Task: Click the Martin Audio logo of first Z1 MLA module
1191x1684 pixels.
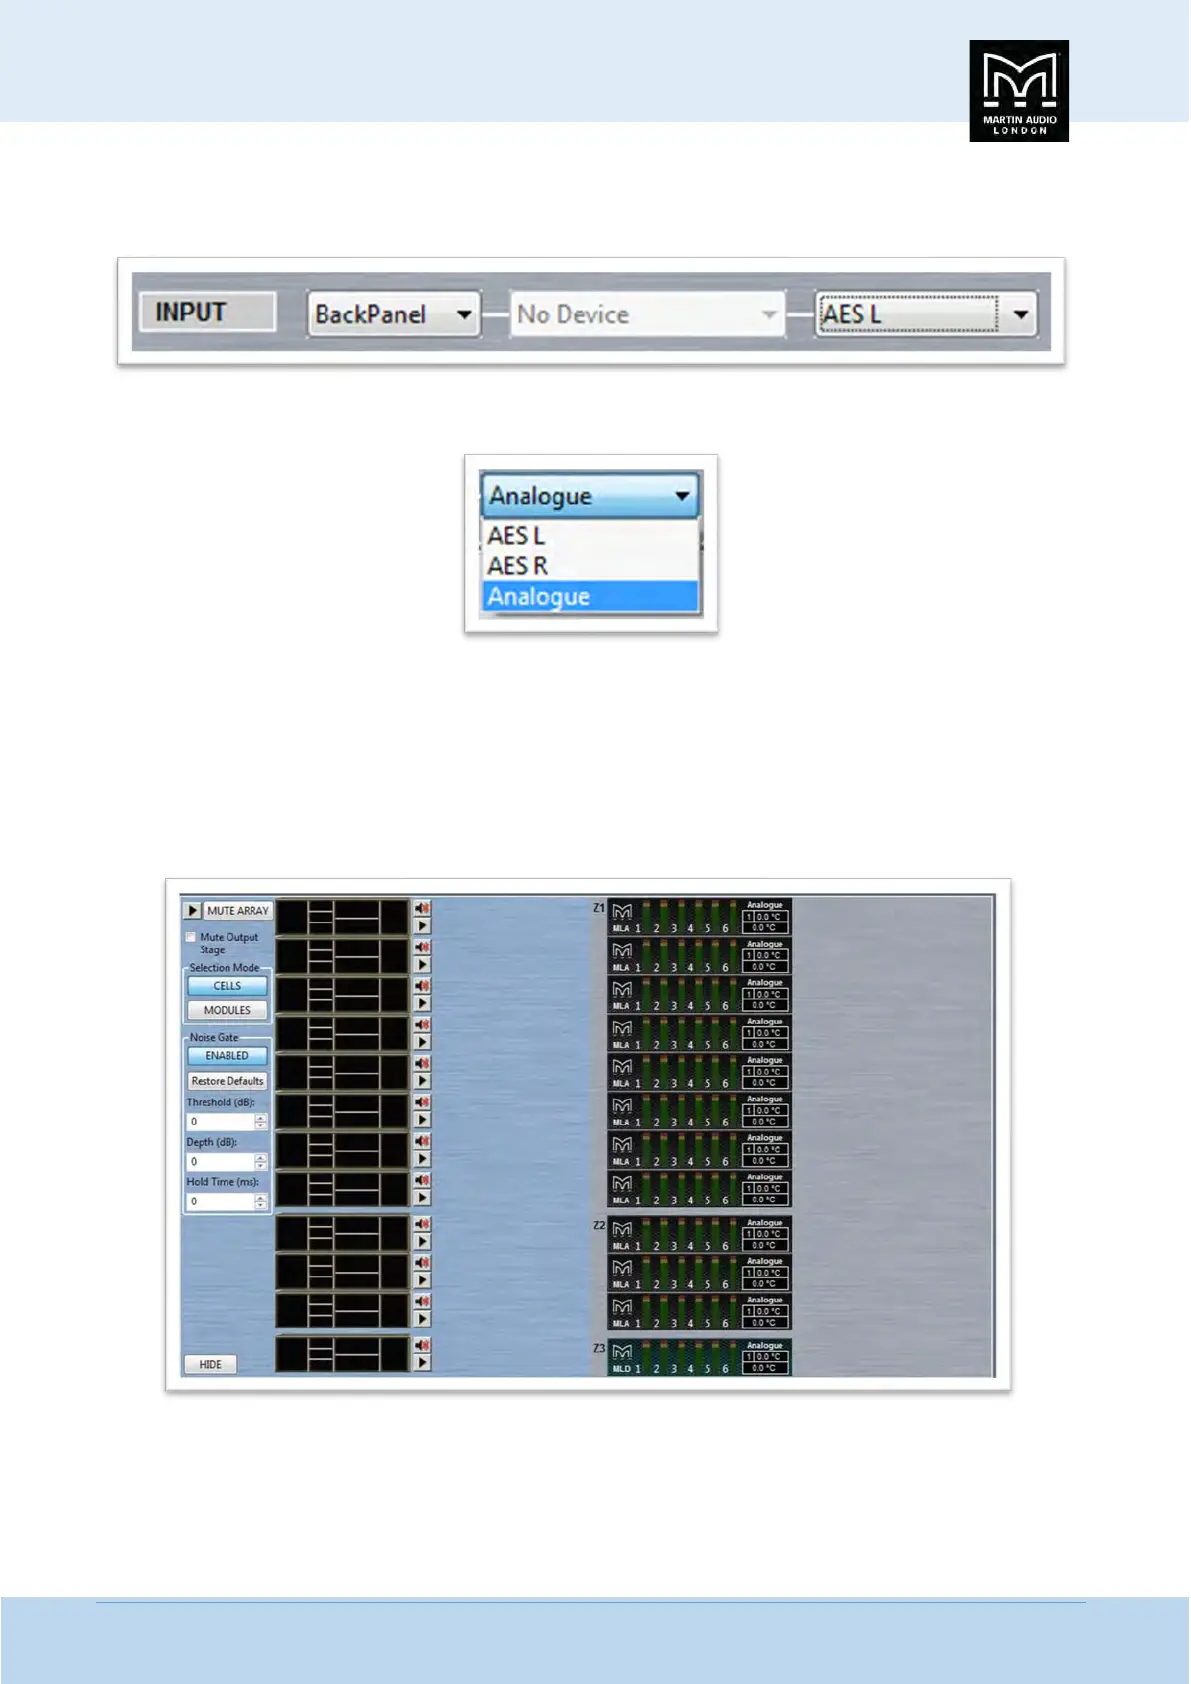Action: (622, 912)
